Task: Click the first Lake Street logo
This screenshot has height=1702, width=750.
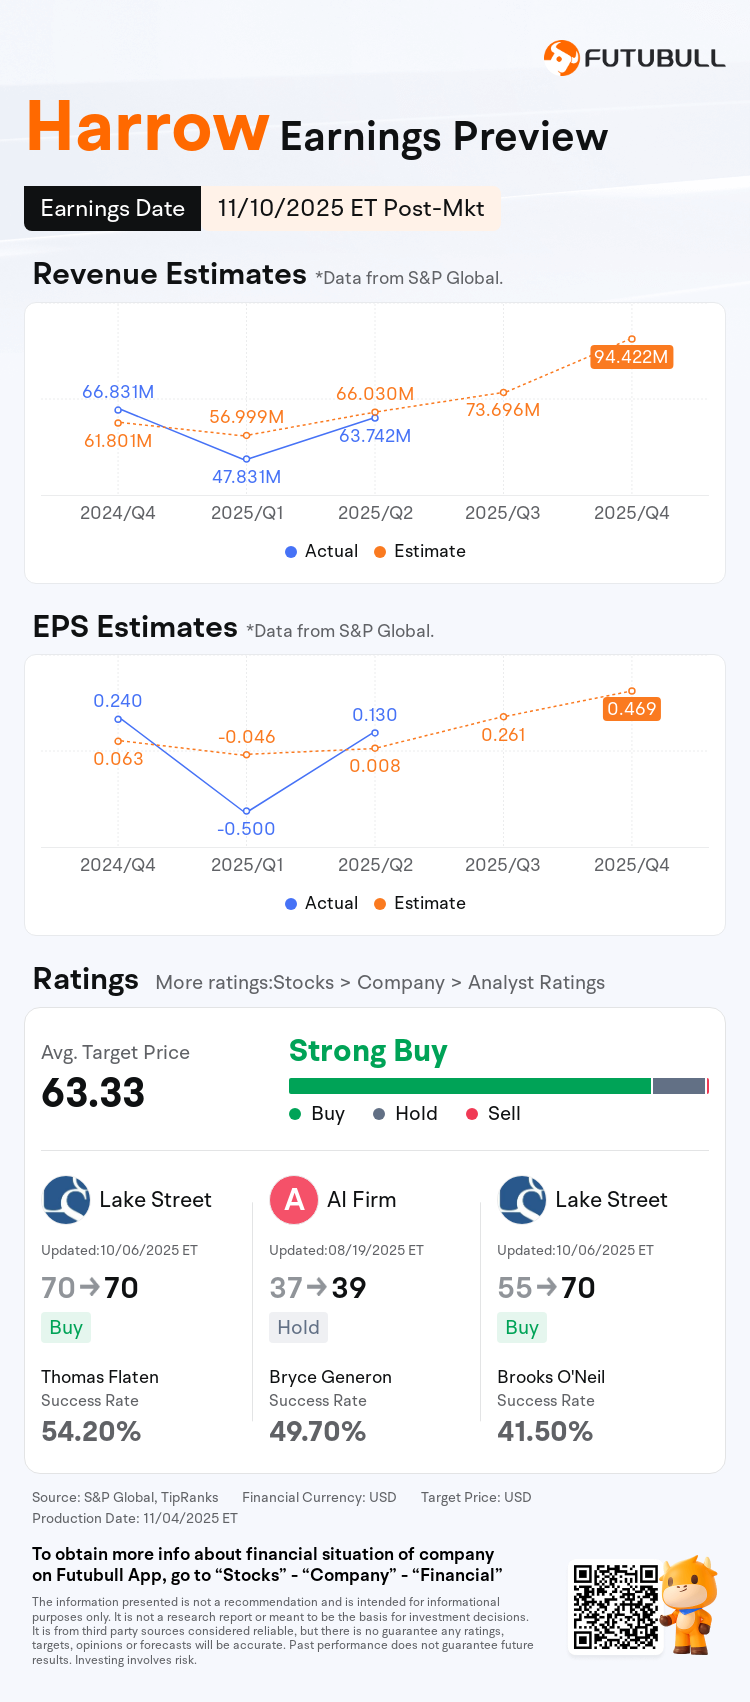Action: click(67, 1200)
